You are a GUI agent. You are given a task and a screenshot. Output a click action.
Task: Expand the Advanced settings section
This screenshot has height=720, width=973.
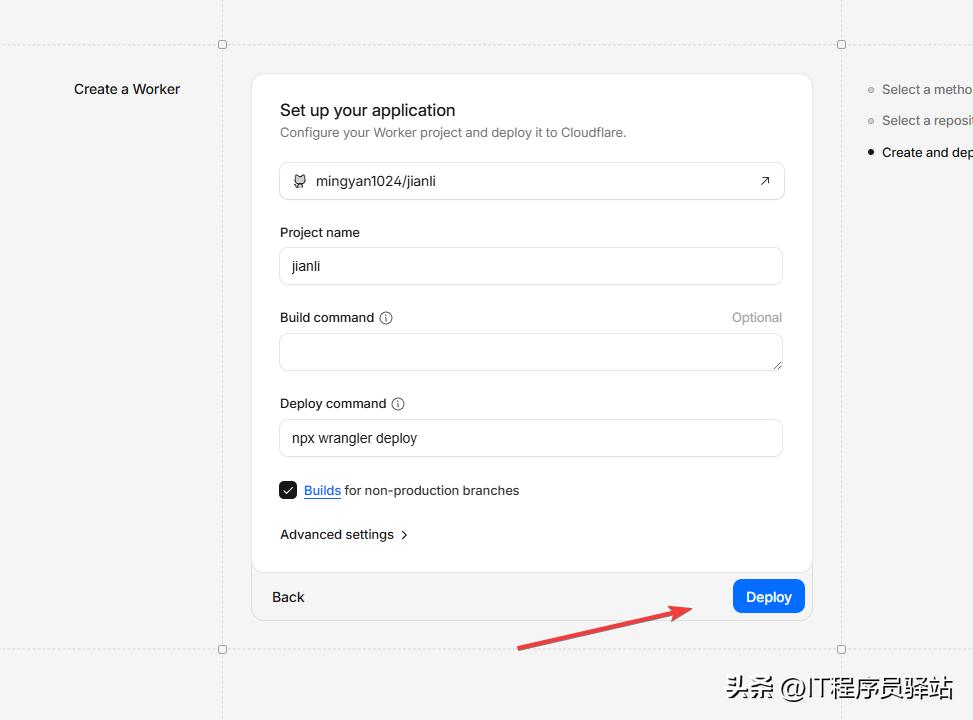point(337,535)
